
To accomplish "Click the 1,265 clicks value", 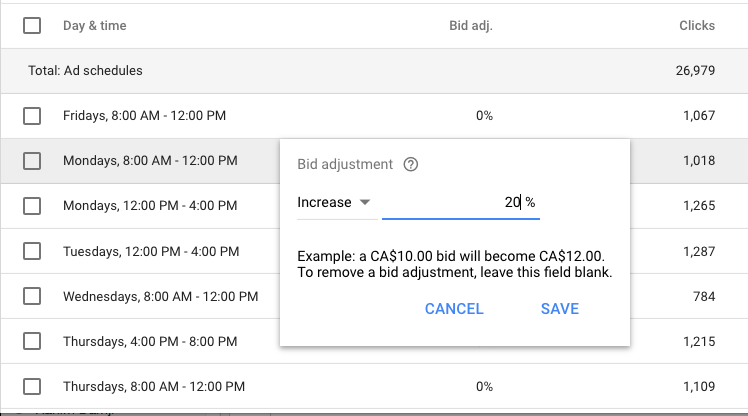I will point(699,206).
